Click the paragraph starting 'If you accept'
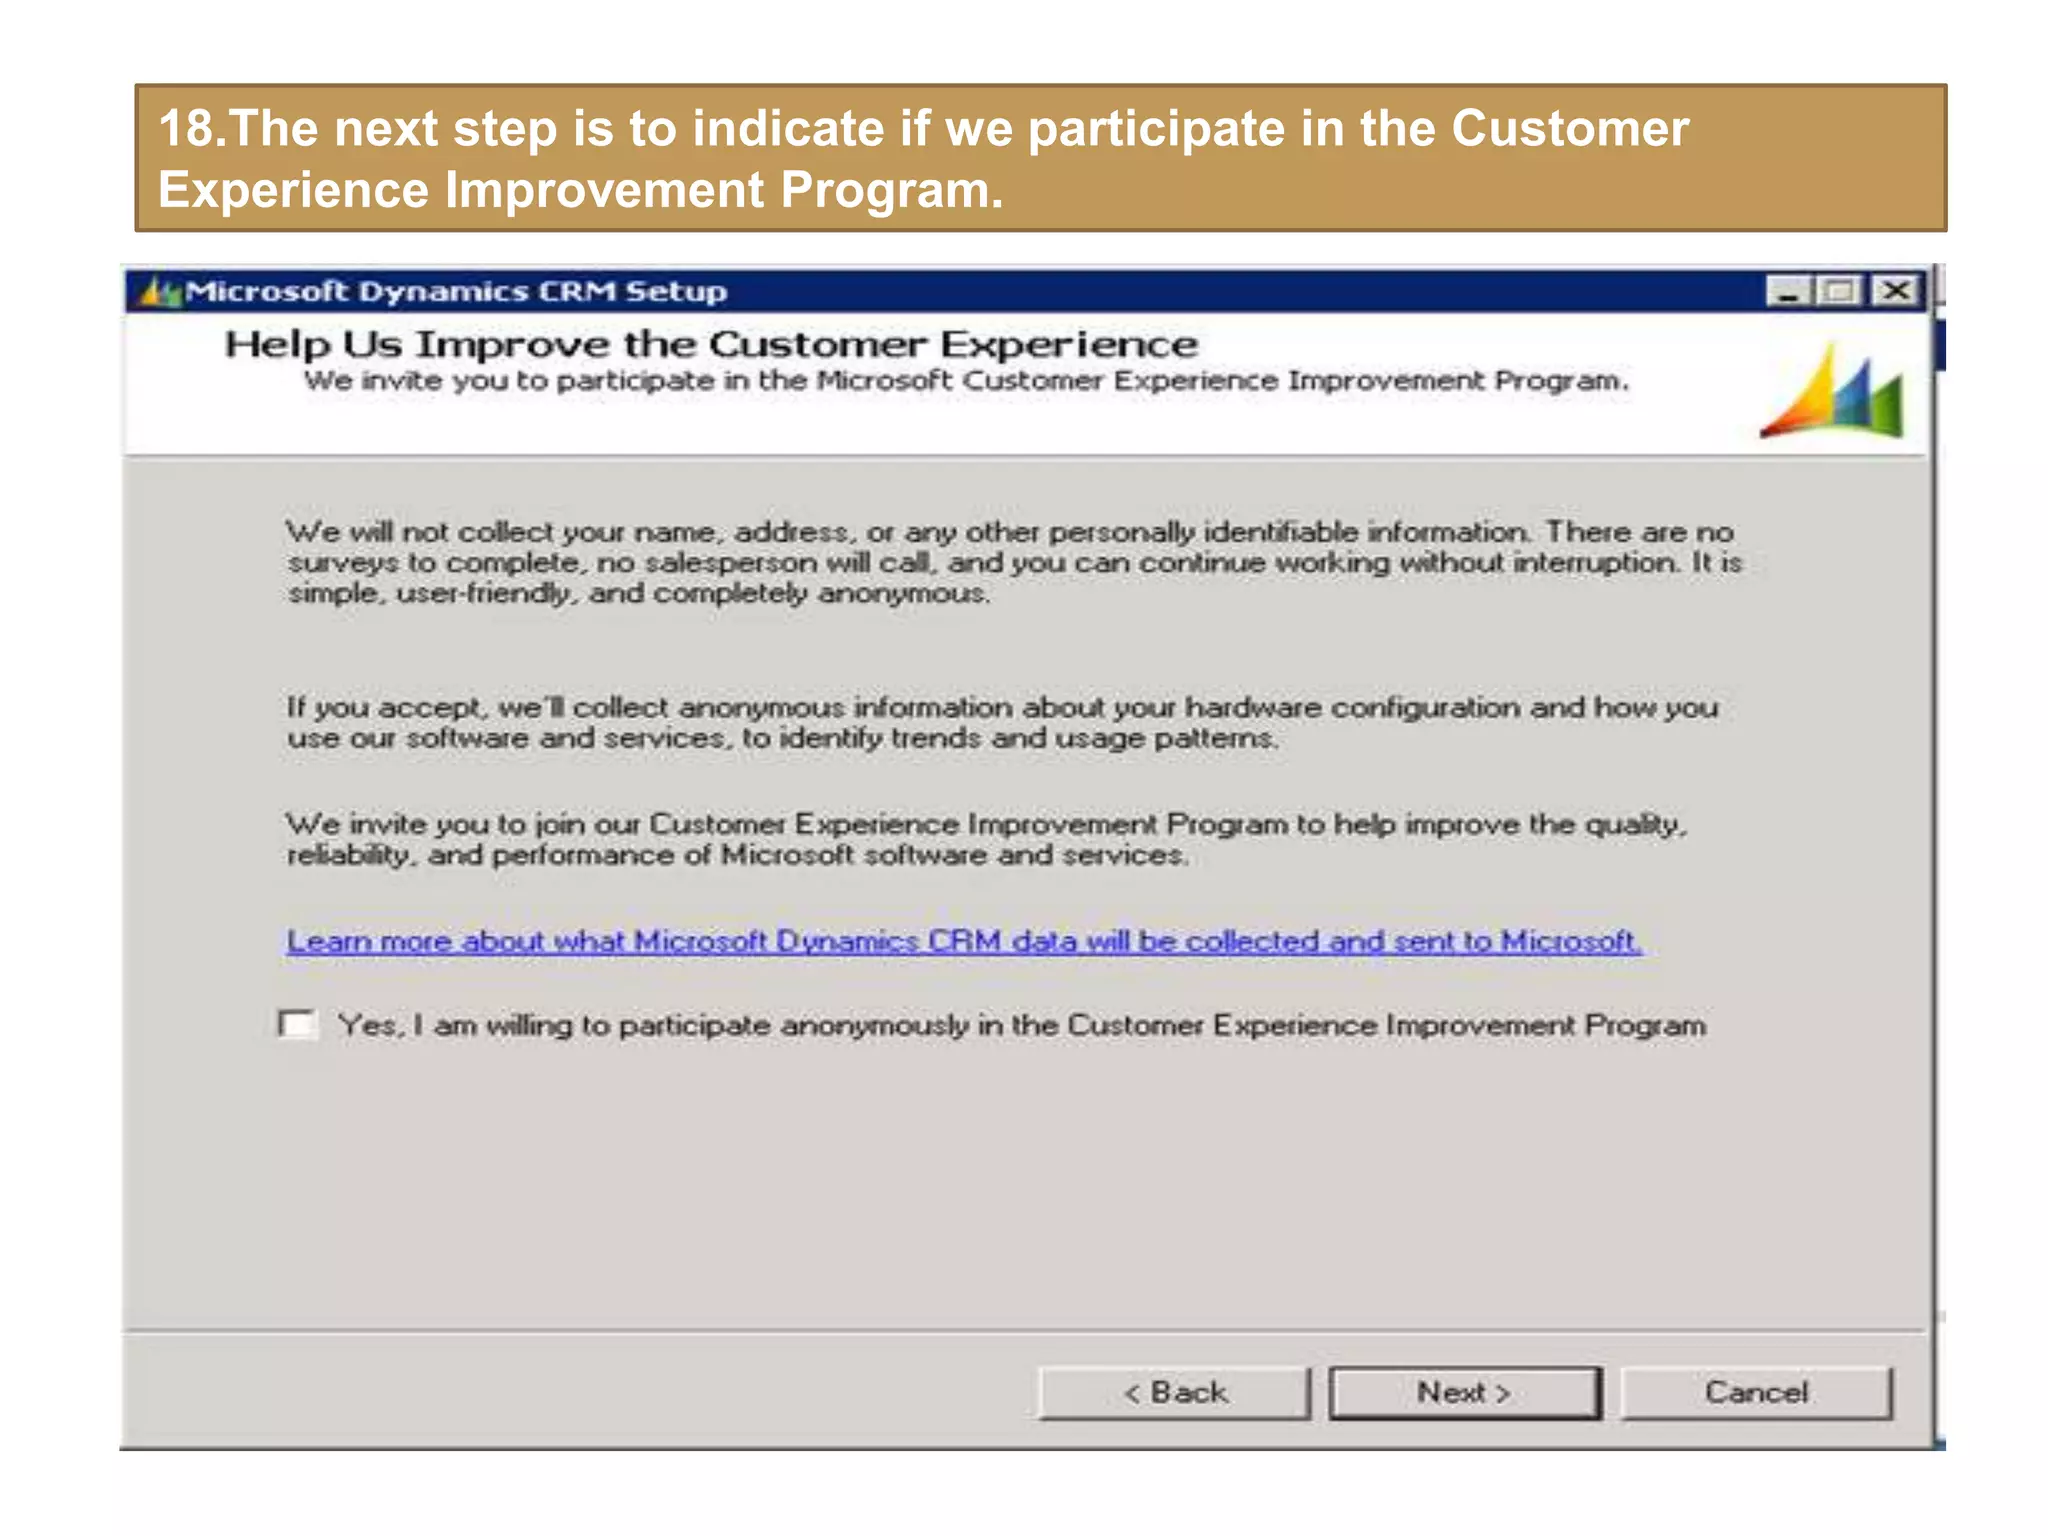The width and height of the screenshot is (2048, 1536). 1002,722
